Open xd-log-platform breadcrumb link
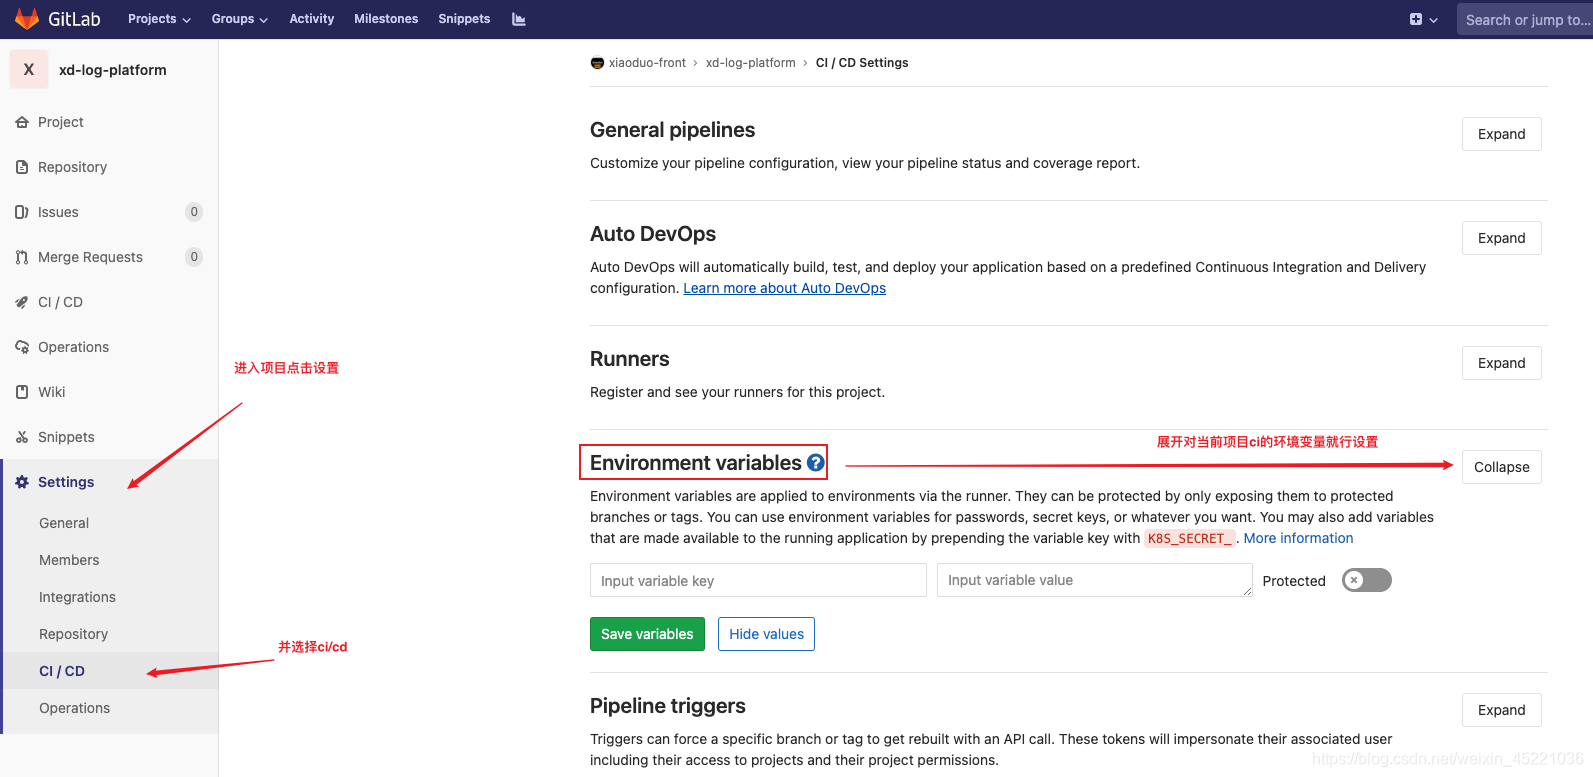 [x=751, y=63]
